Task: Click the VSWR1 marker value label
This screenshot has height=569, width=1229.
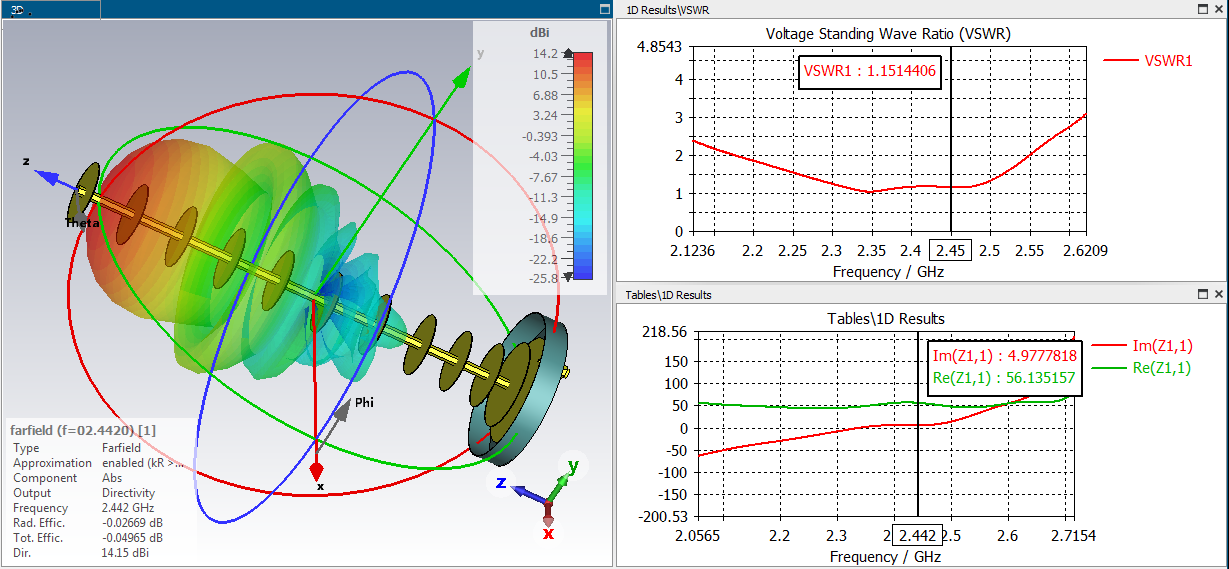Action: pyautogui.click(x=870, y=71)
